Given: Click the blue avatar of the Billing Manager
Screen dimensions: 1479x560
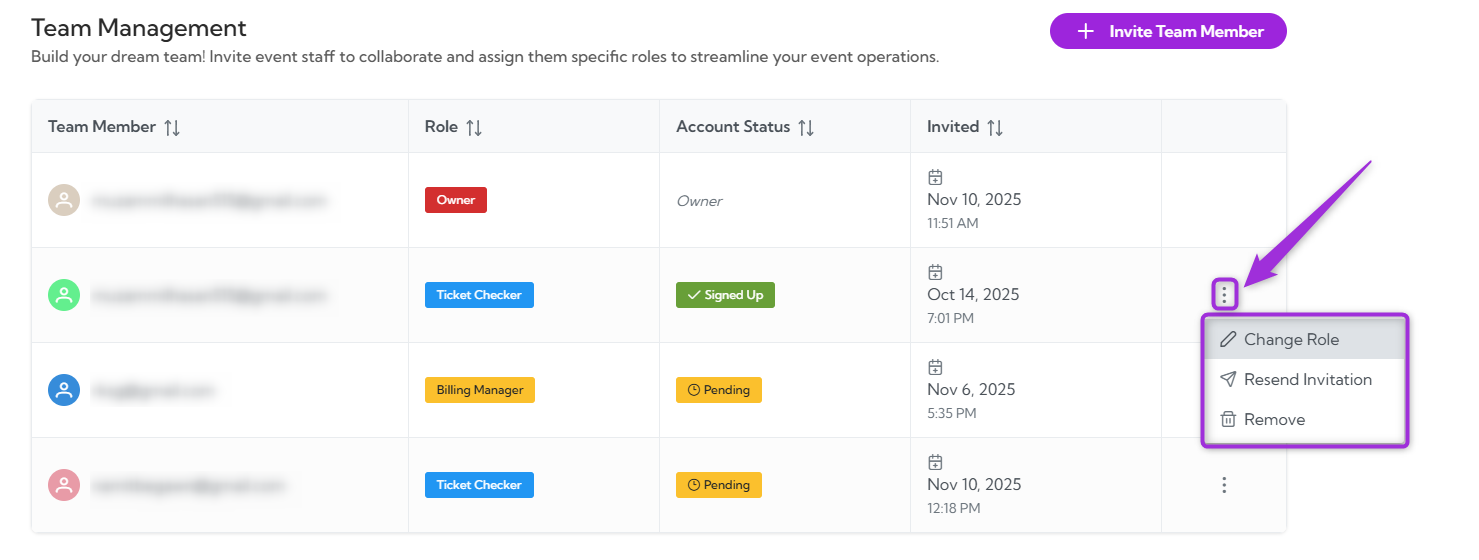Looking at the screenshot, I should click(64, 390).
